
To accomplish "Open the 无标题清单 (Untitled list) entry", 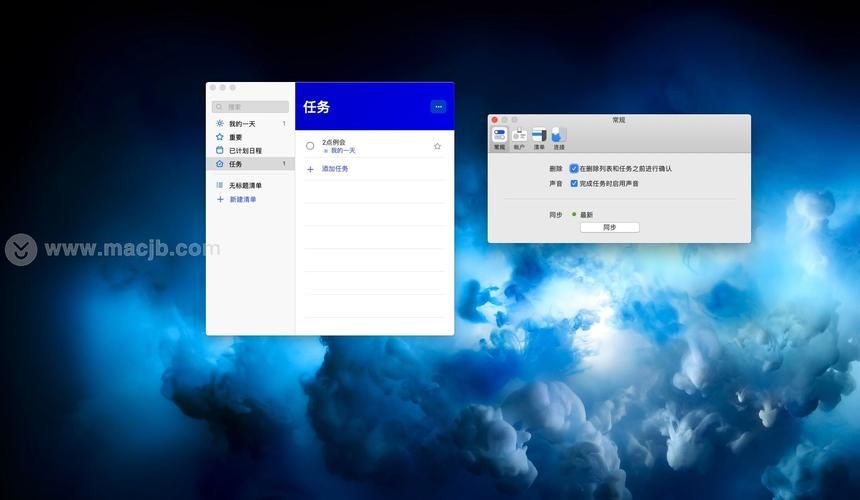I will tap(250, 185).
